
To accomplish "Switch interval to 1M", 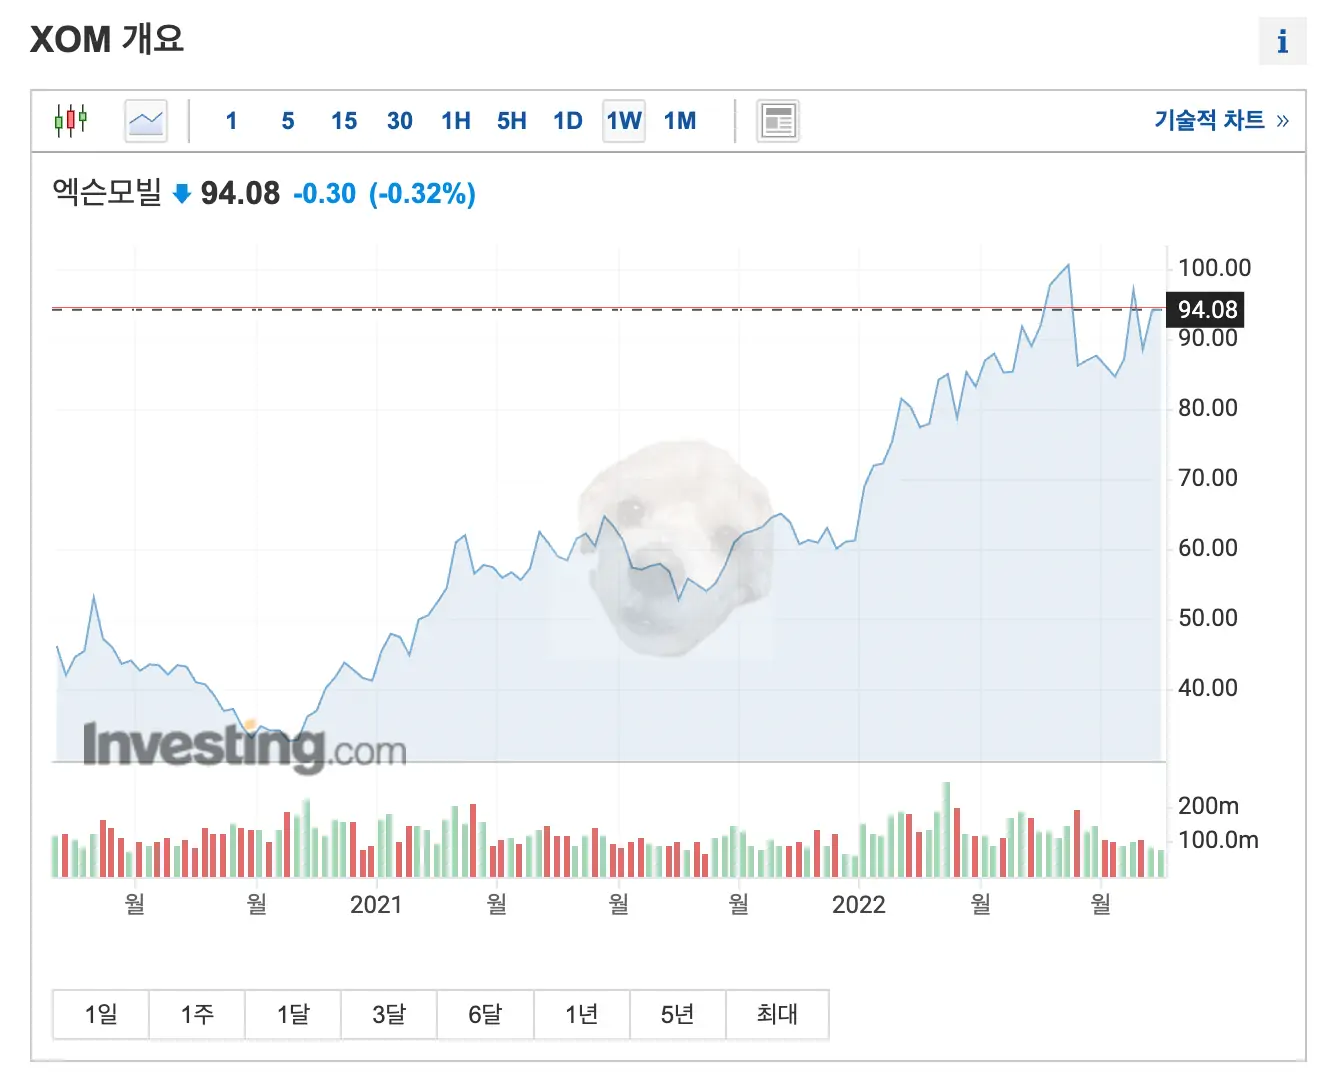I will [x=680, y=121].
